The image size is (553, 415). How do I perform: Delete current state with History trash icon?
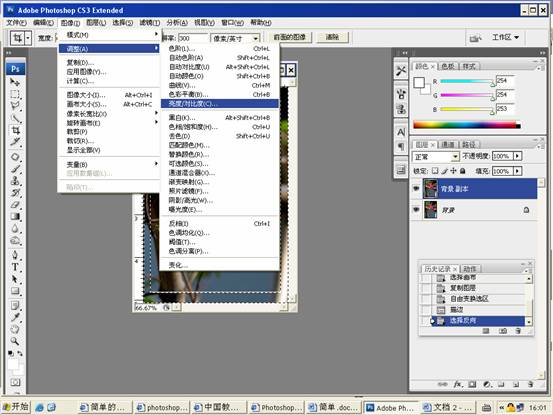point(518,331)
